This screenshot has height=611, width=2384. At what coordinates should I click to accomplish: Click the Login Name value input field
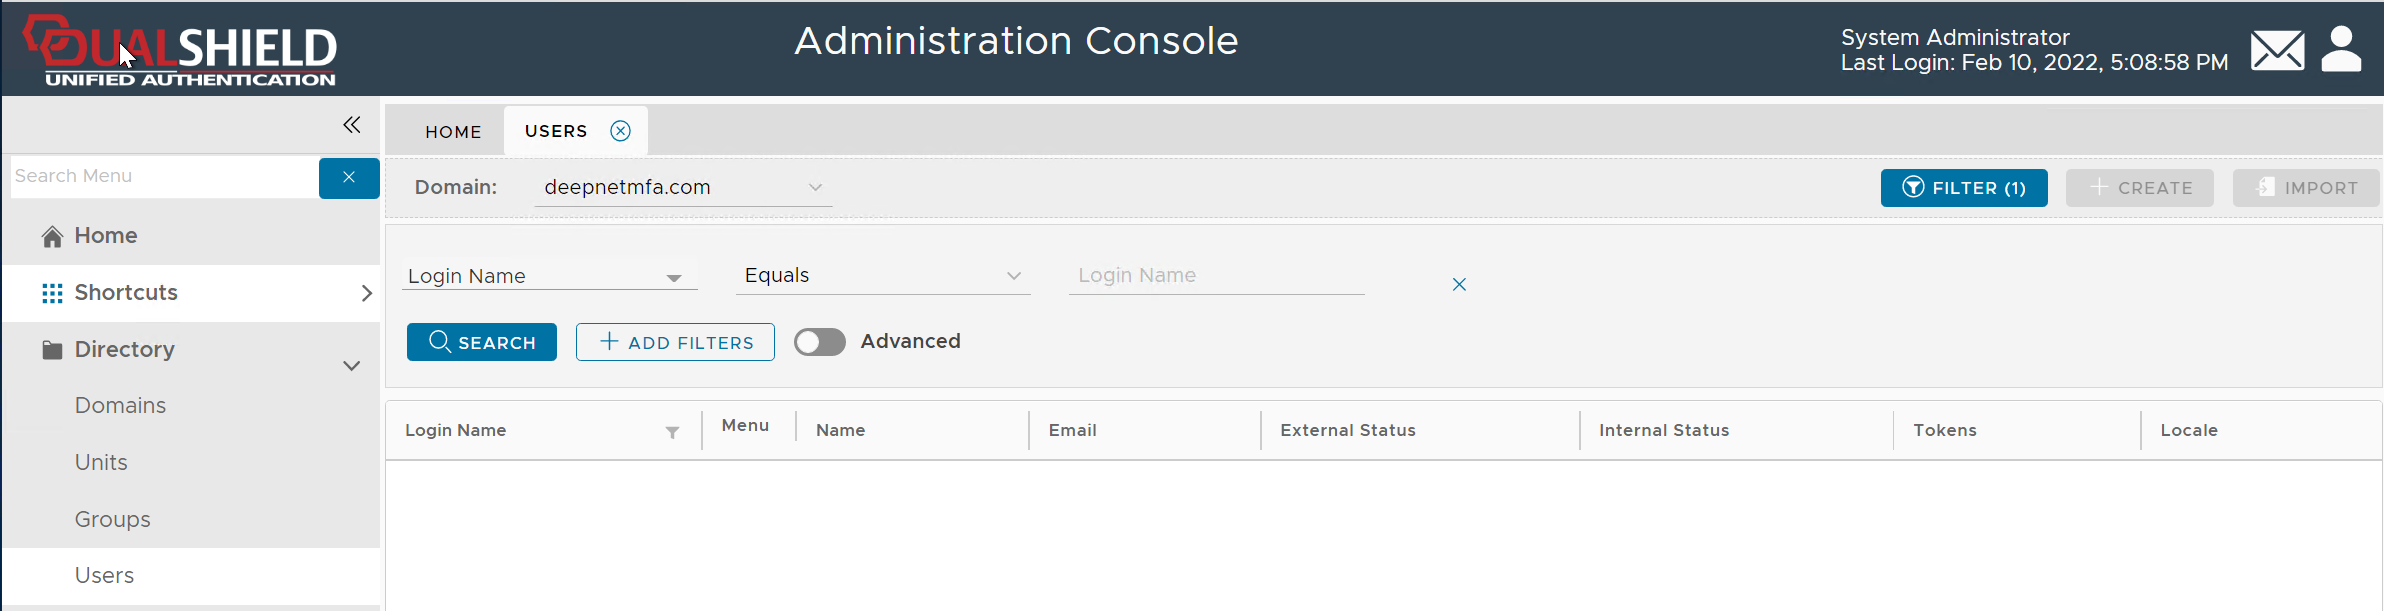point(1215,276)
